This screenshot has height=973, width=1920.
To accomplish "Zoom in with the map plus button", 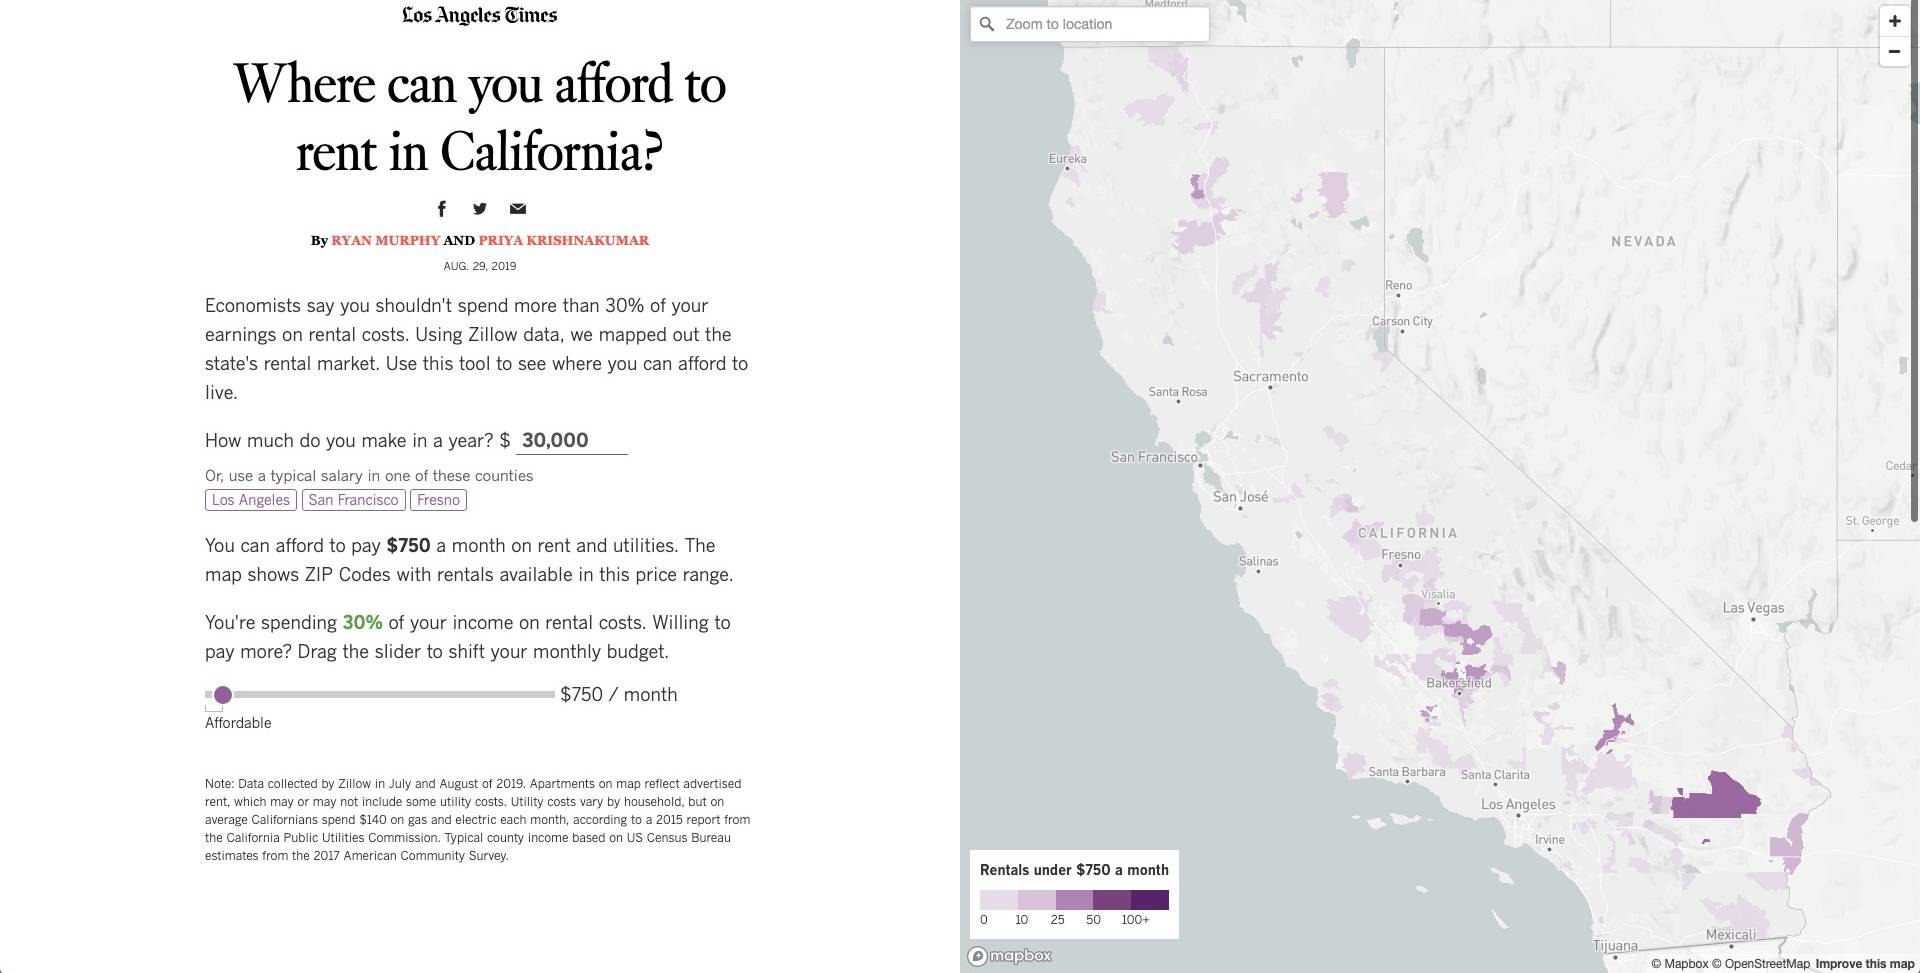I will click(1894, 21).
